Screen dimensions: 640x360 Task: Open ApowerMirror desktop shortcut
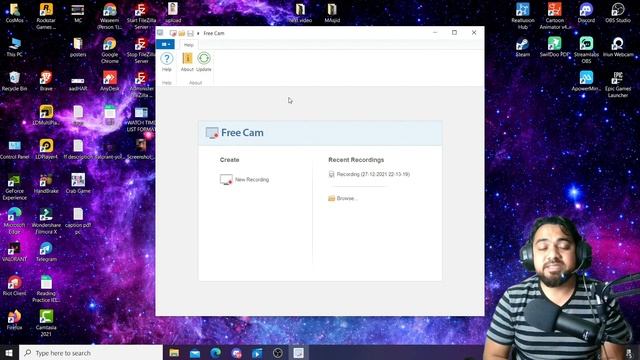pos(586,81)
